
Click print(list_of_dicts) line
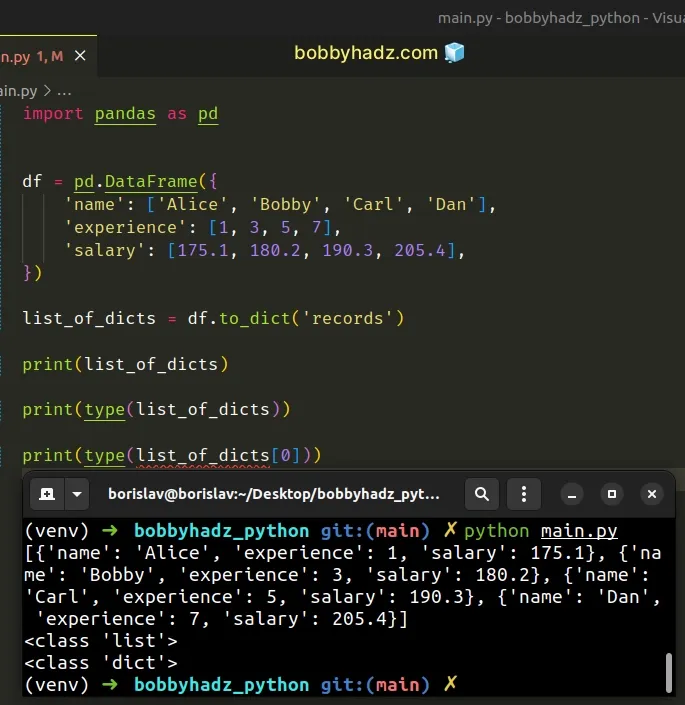click(125, 364)
